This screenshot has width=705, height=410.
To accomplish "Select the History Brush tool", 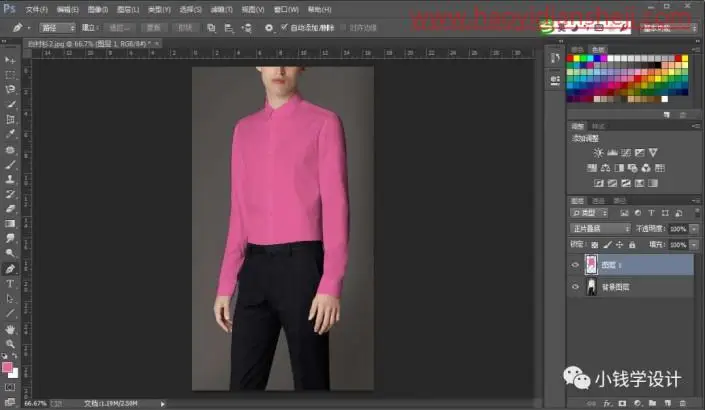I will pyautogui.click(x=10, y=194).
